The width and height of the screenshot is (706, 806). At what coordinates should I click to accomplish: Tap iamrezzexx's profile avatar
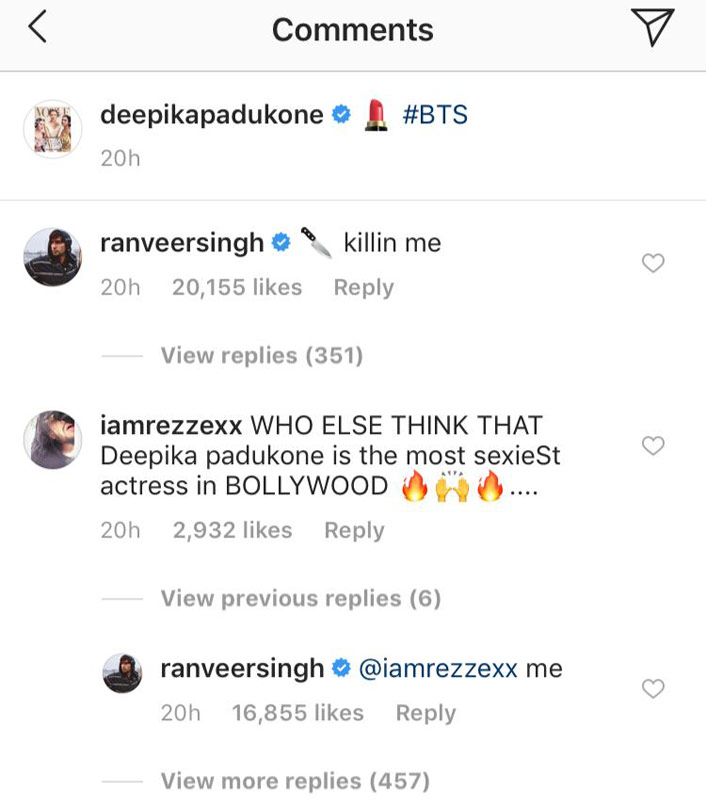pyautogui.click(x=52, y=439)
